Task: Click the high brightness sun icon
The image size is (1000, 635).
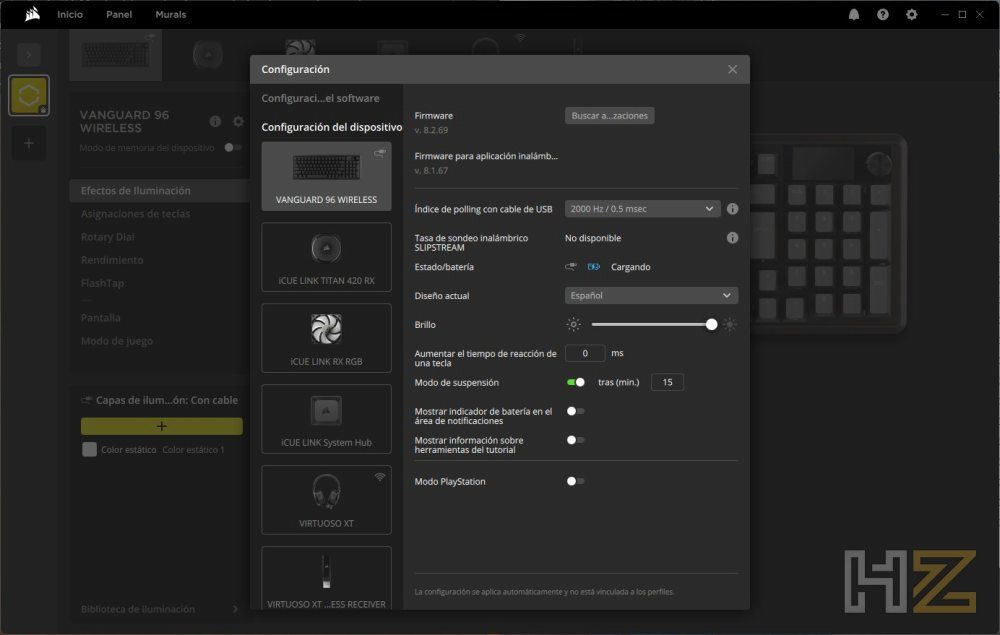Action: [x=730, y=325]
